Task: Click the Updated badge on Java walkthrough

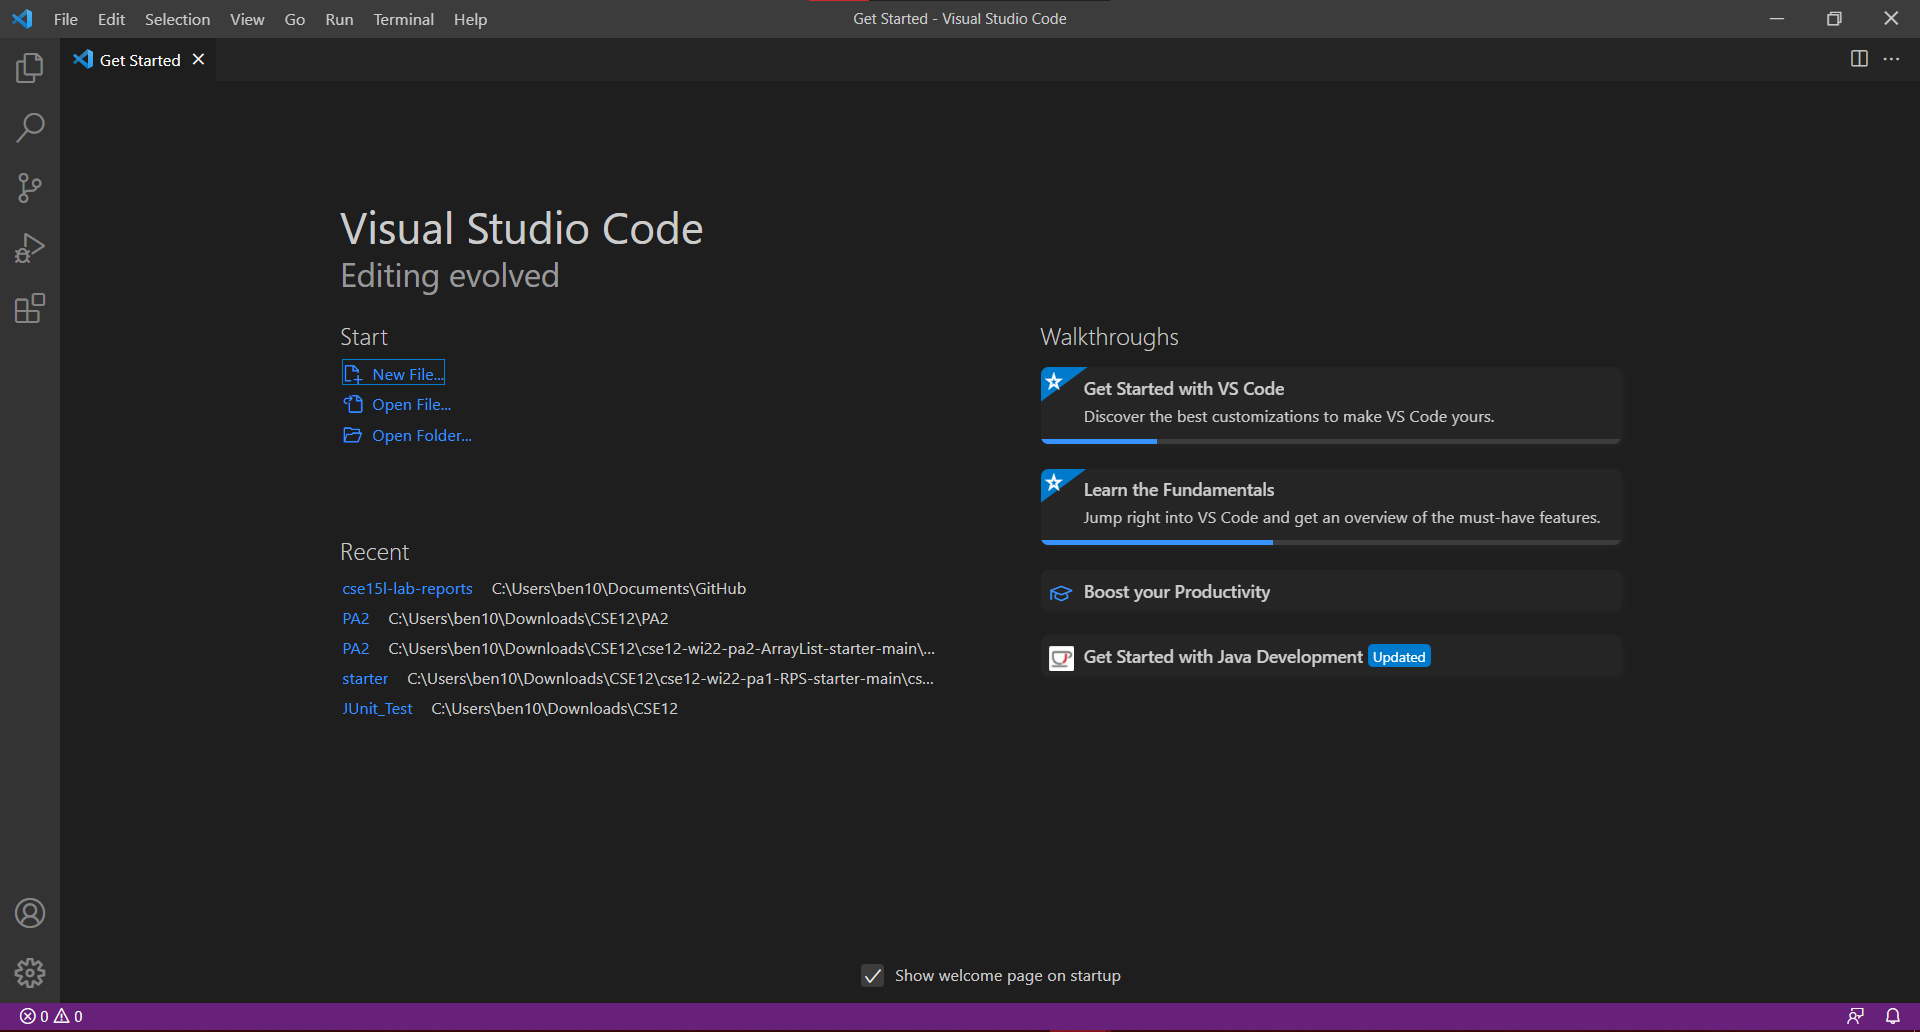Action: [x=1399, y=657]
